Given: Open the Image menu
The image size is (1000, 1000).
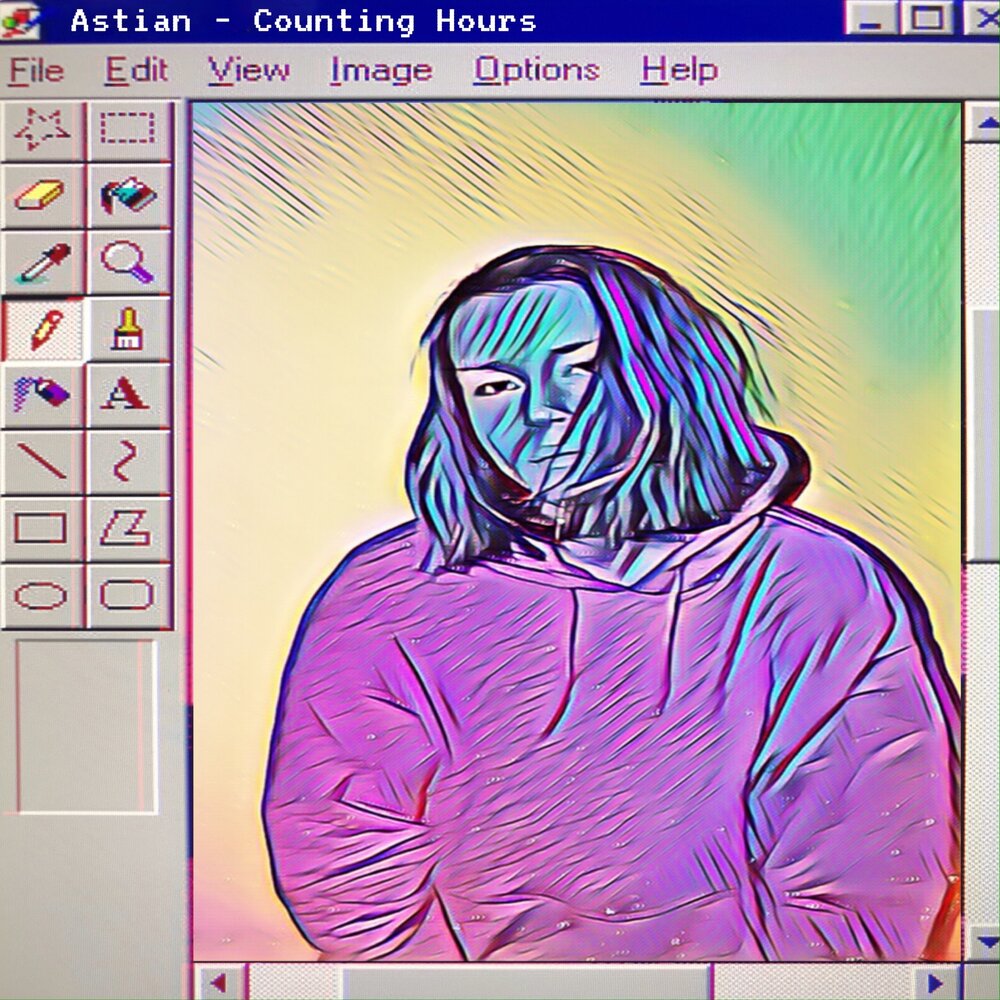Looking at the screenshot, I should pyautogui.click(x=381, y=70).
